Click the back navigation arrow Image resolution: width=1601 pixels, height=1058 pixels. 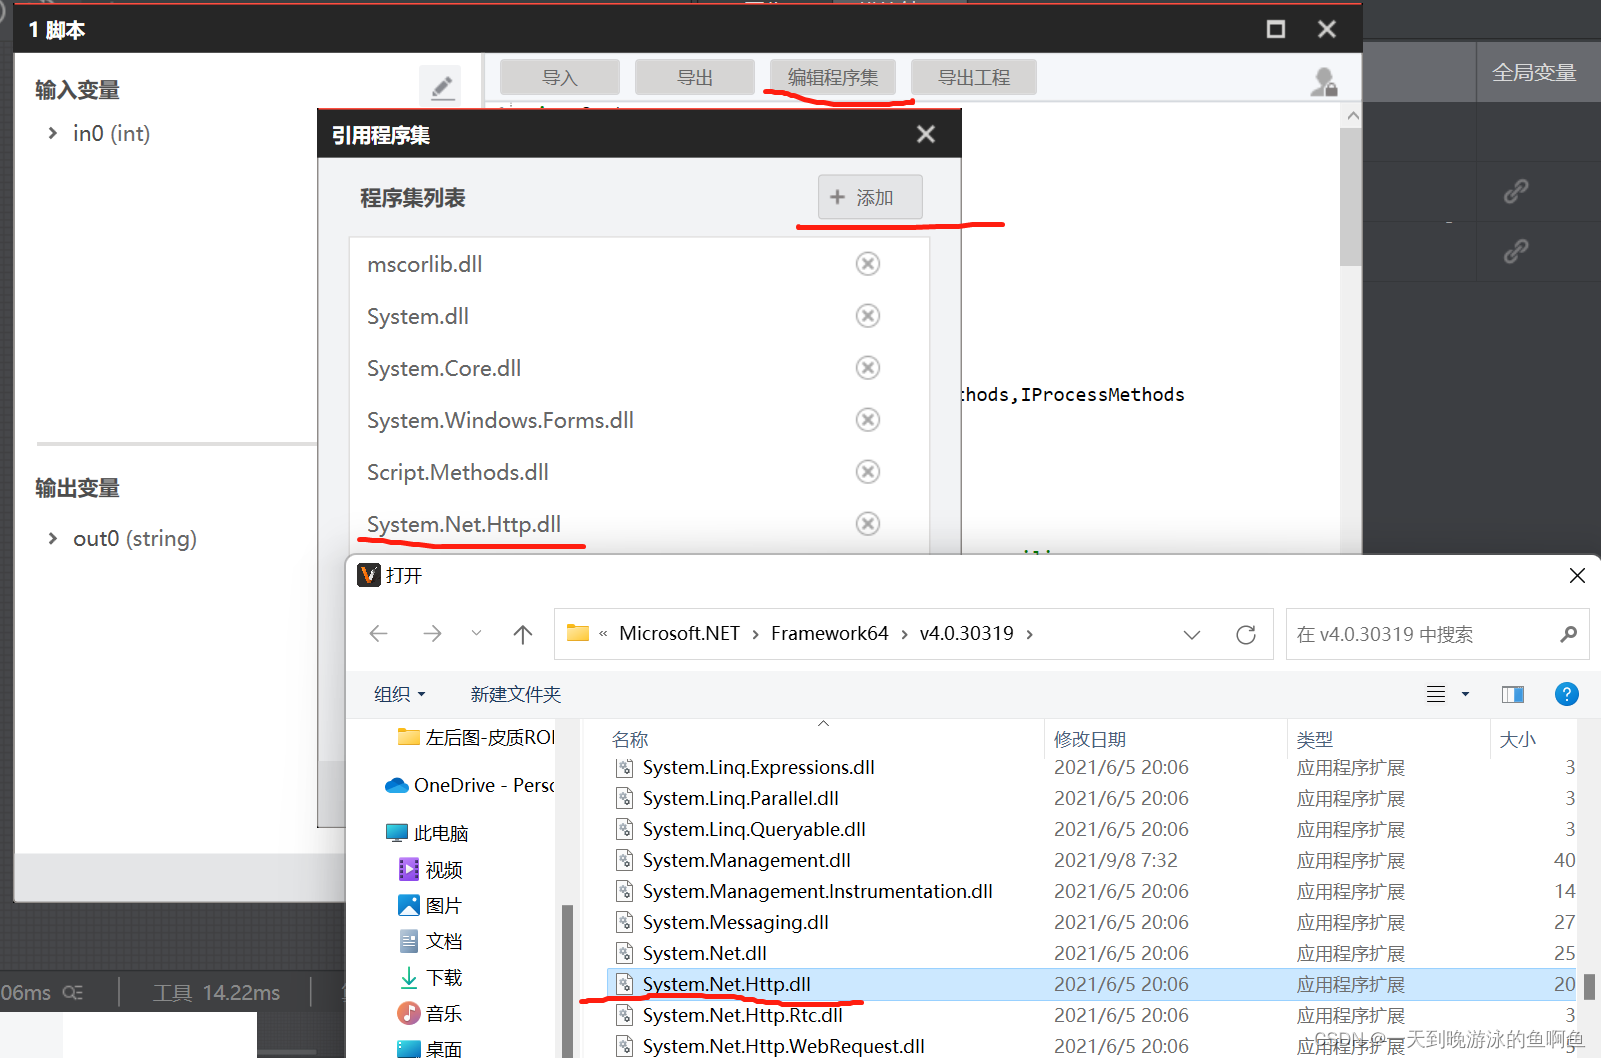(378, 633)
